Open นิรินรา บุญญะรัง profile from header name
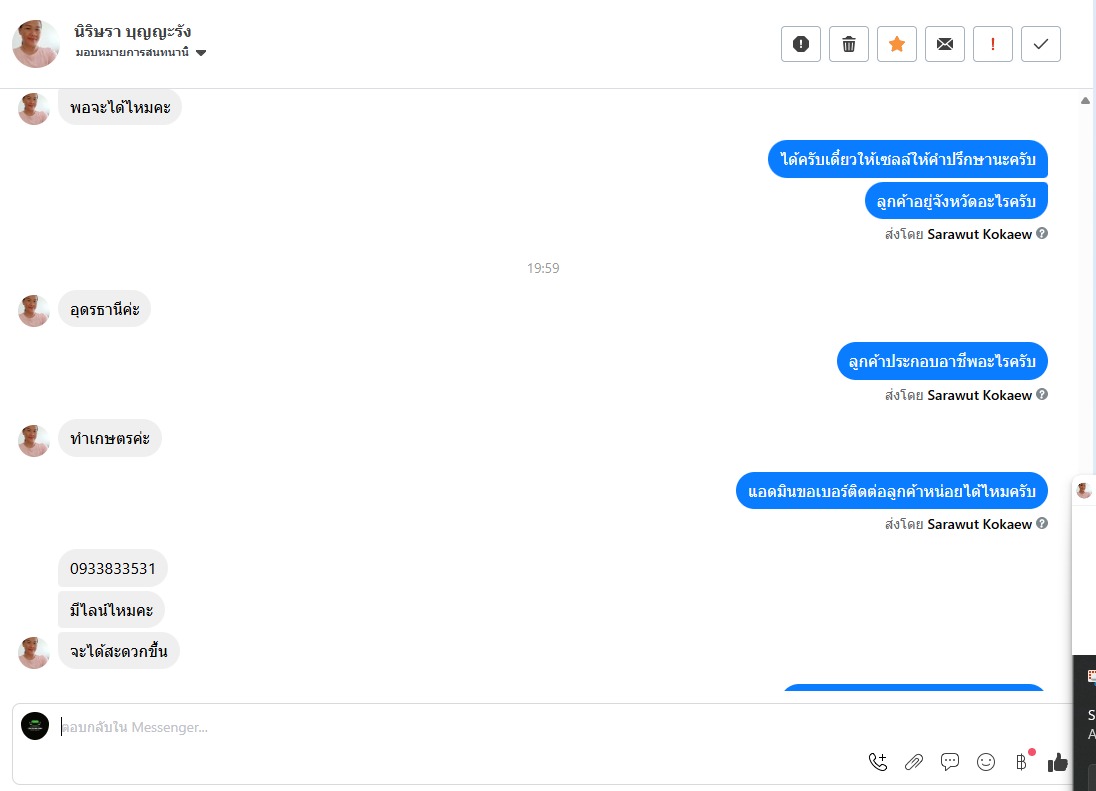 coord(132,31)
